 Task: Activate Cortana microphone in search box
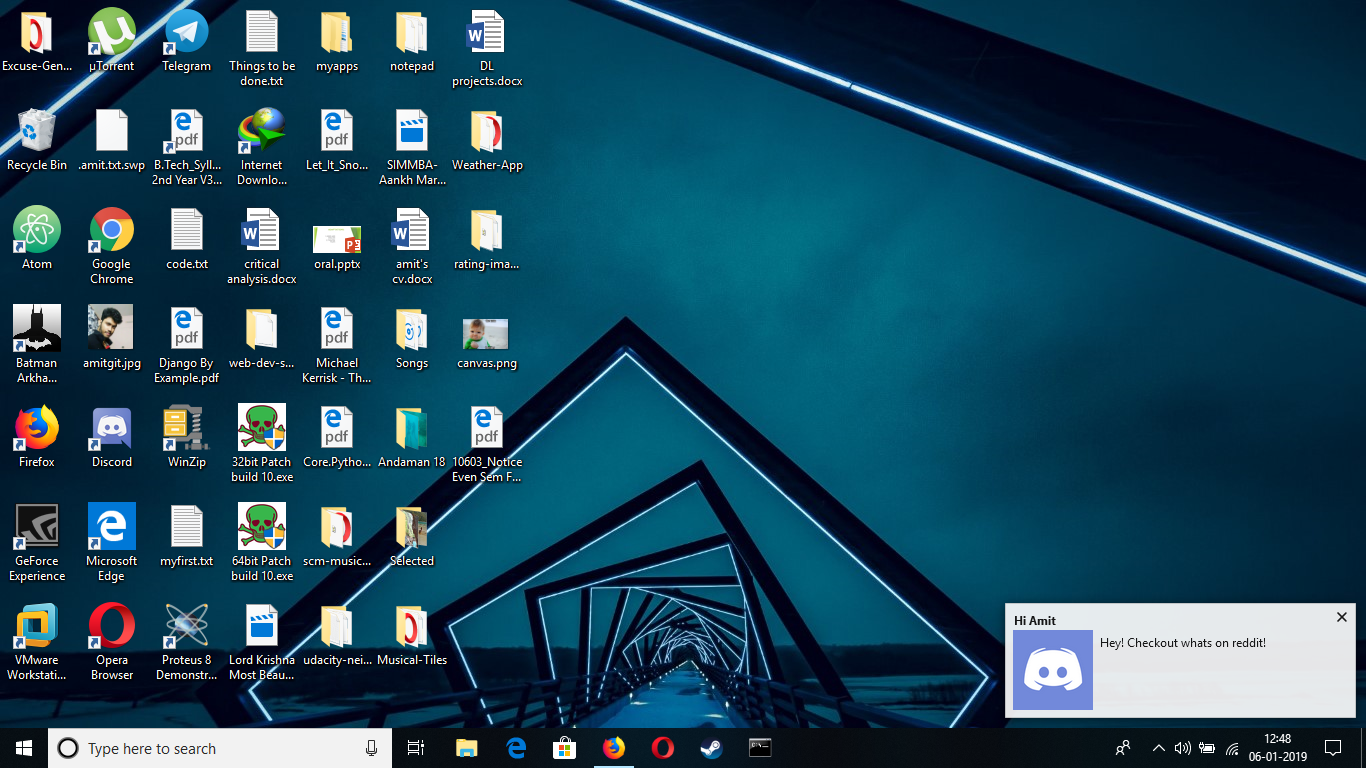(x=371, y=748)
